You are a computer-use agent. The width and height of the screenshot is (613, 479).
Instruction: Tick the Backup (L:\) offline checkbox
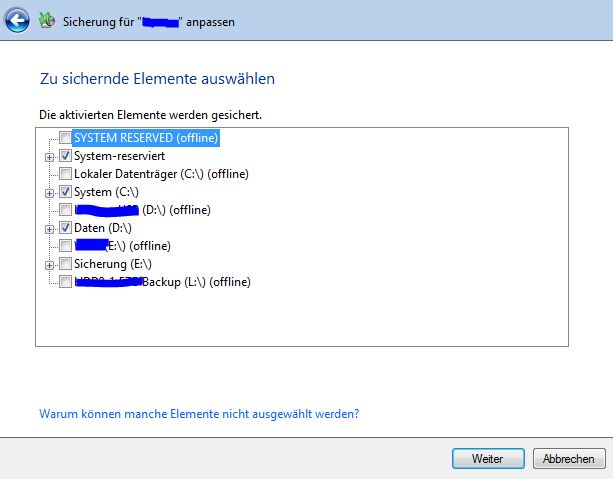pyautogui.click(x=65, y=282)
